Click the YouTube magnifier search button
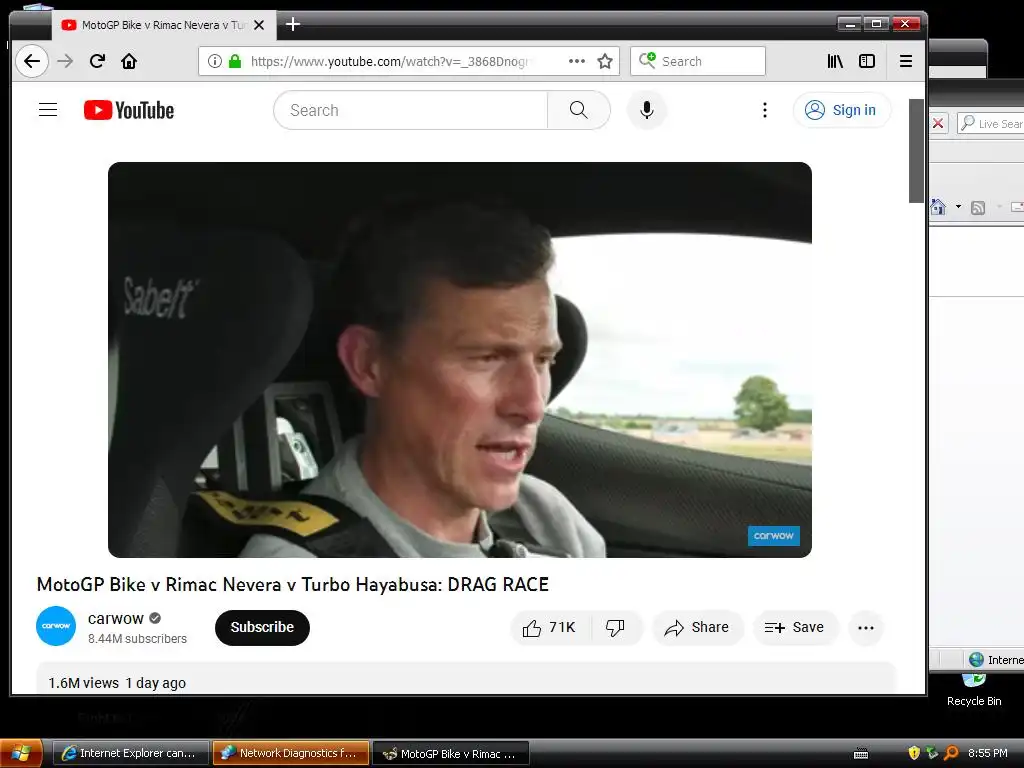The image size is (1024, 768). [579, 110]
